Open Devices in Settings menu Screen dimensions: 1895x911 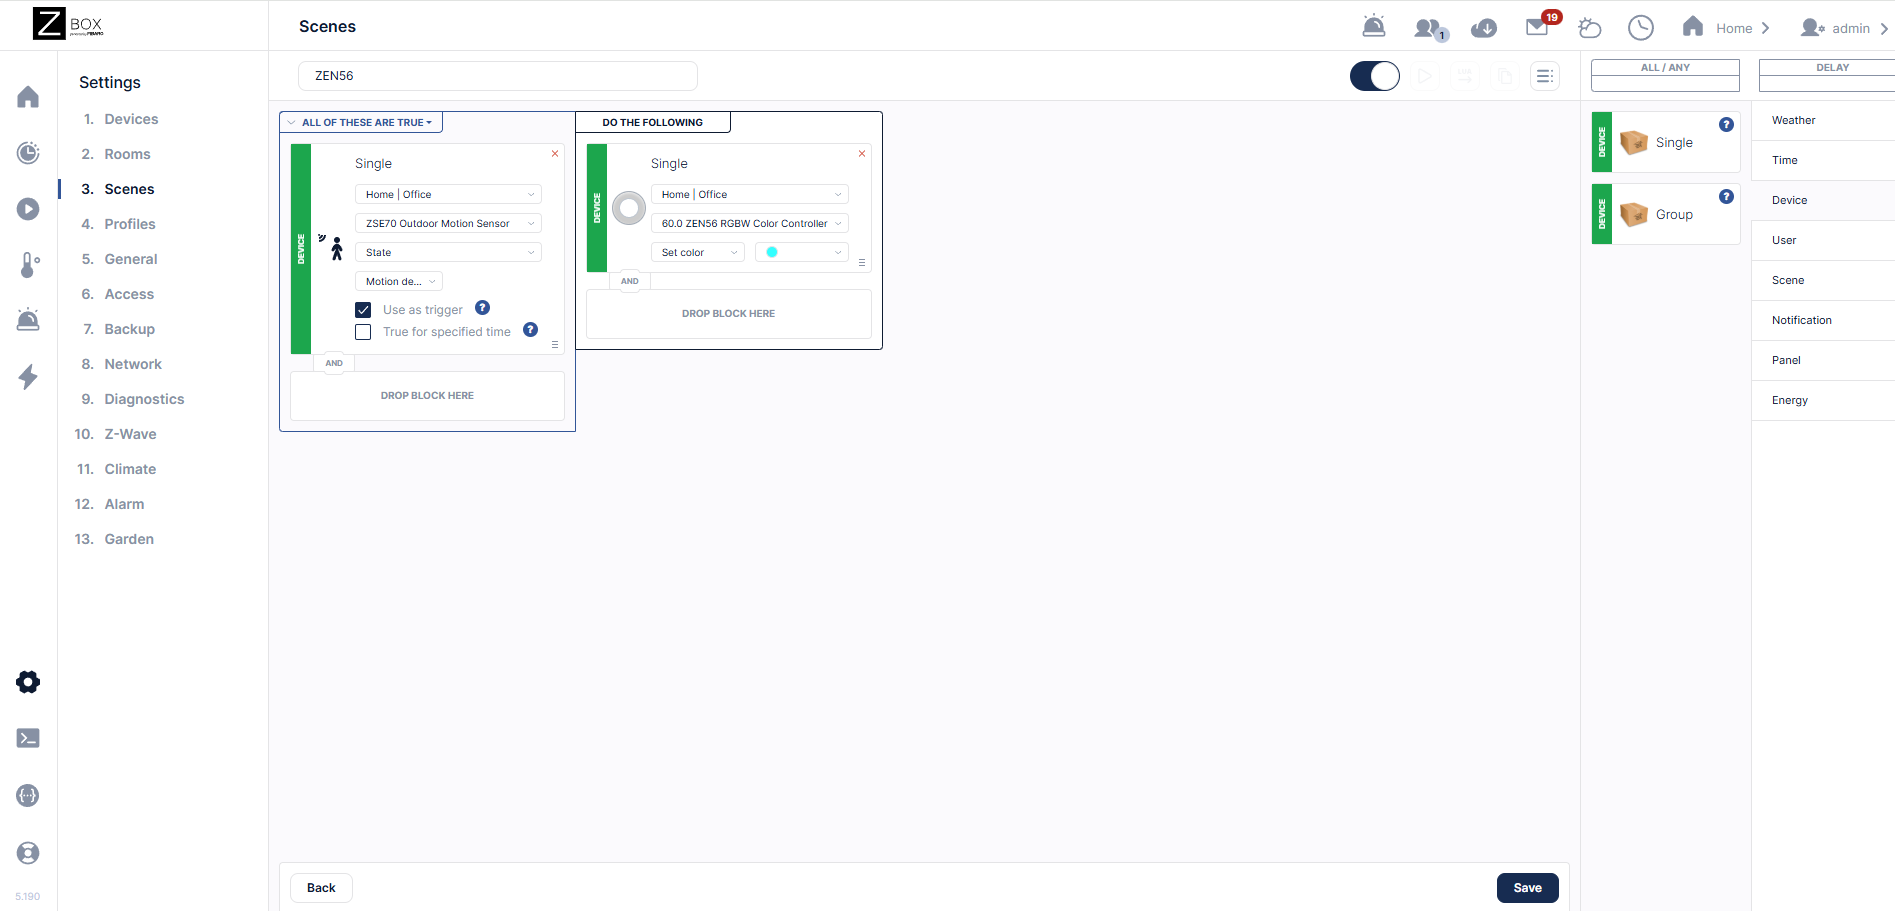131,119
